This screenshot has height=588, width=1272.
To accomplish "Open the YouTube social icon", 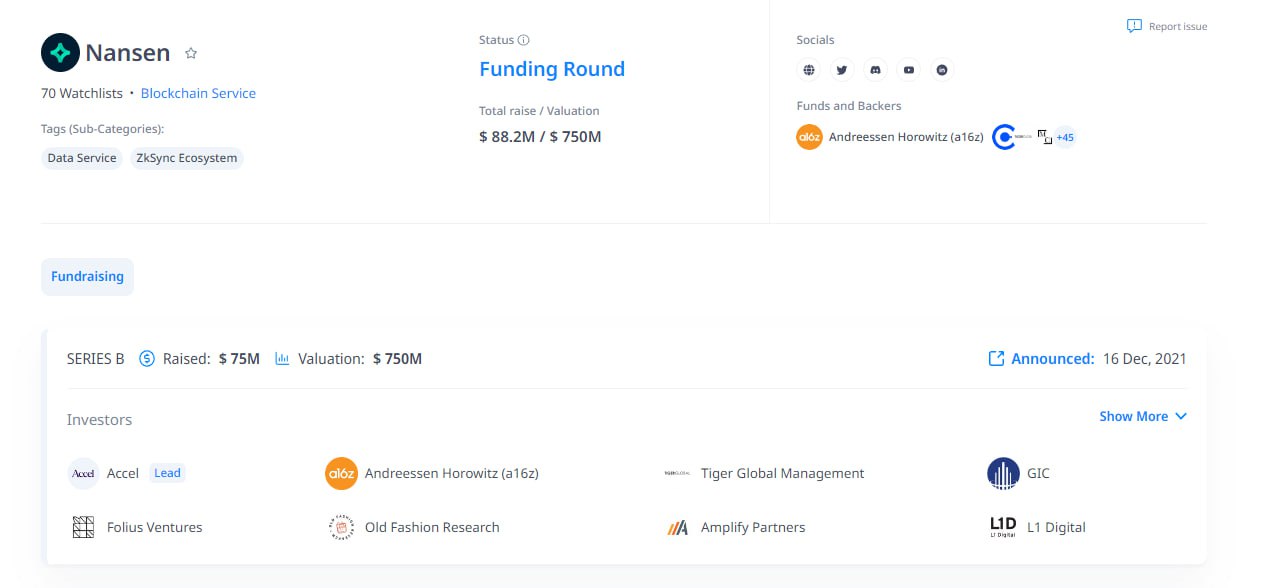I will 908,70.
